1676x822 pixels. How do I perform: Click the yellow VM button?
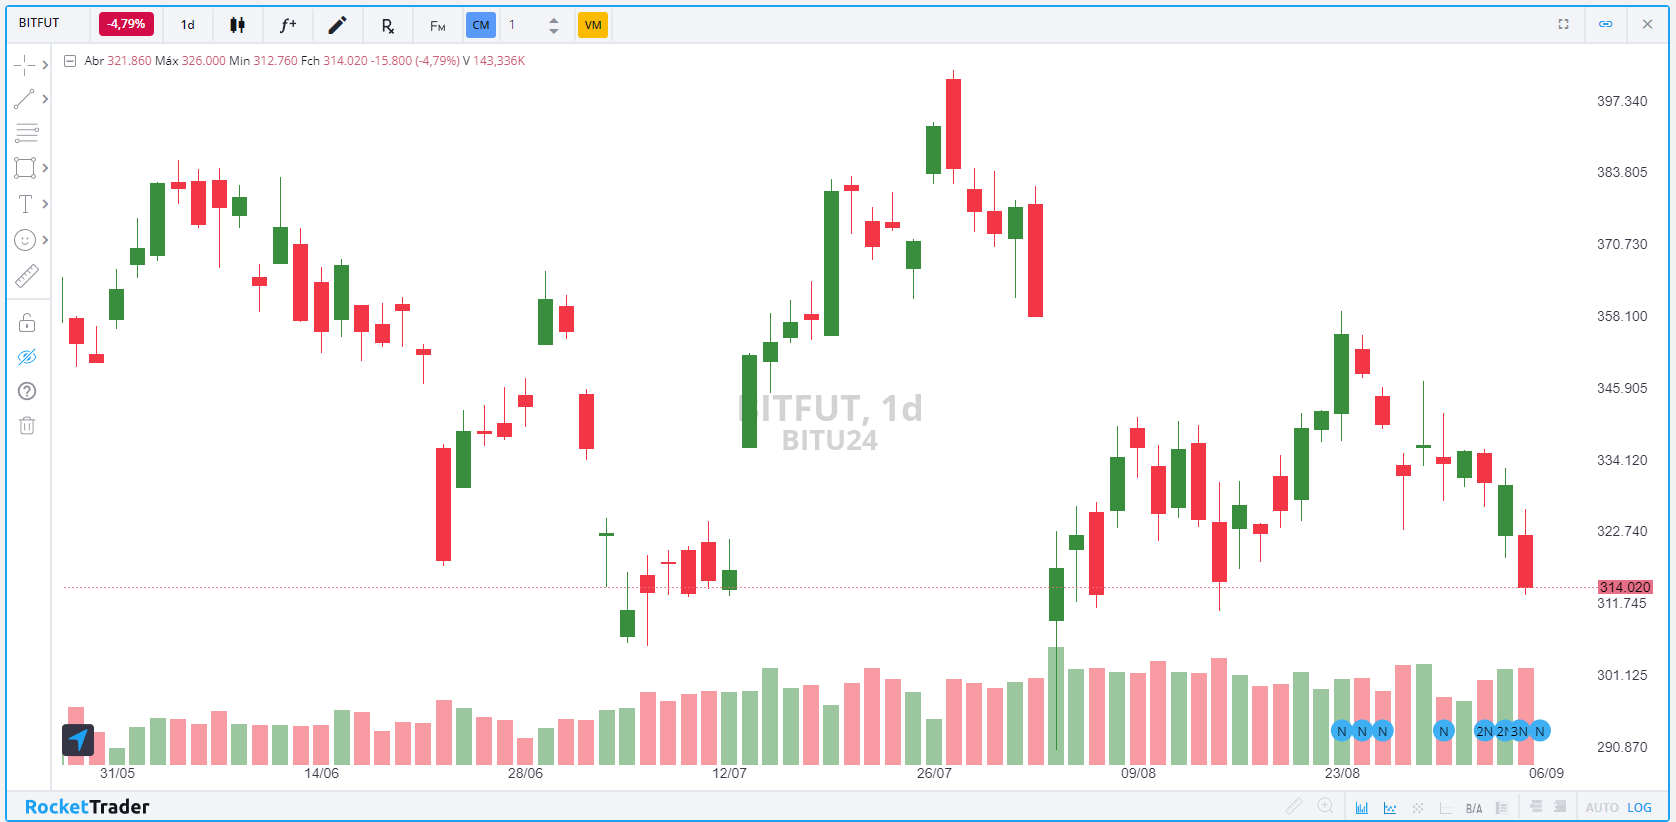pos(593,25)
